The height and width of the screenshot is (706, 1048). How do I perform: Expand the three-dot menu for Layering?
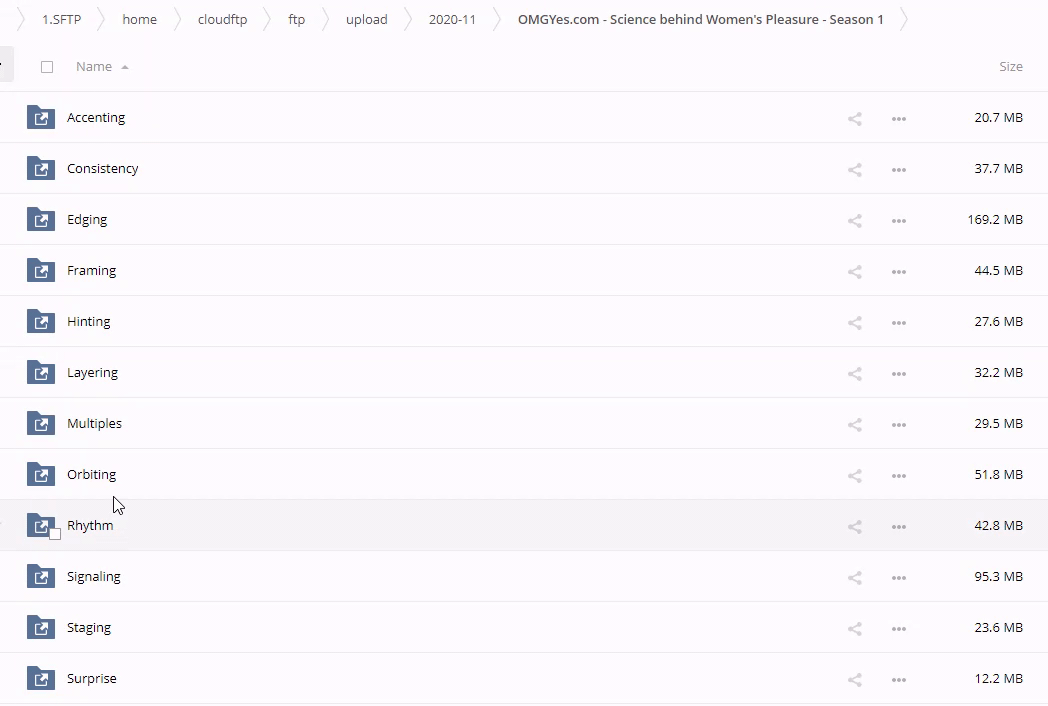coord(898,373)
